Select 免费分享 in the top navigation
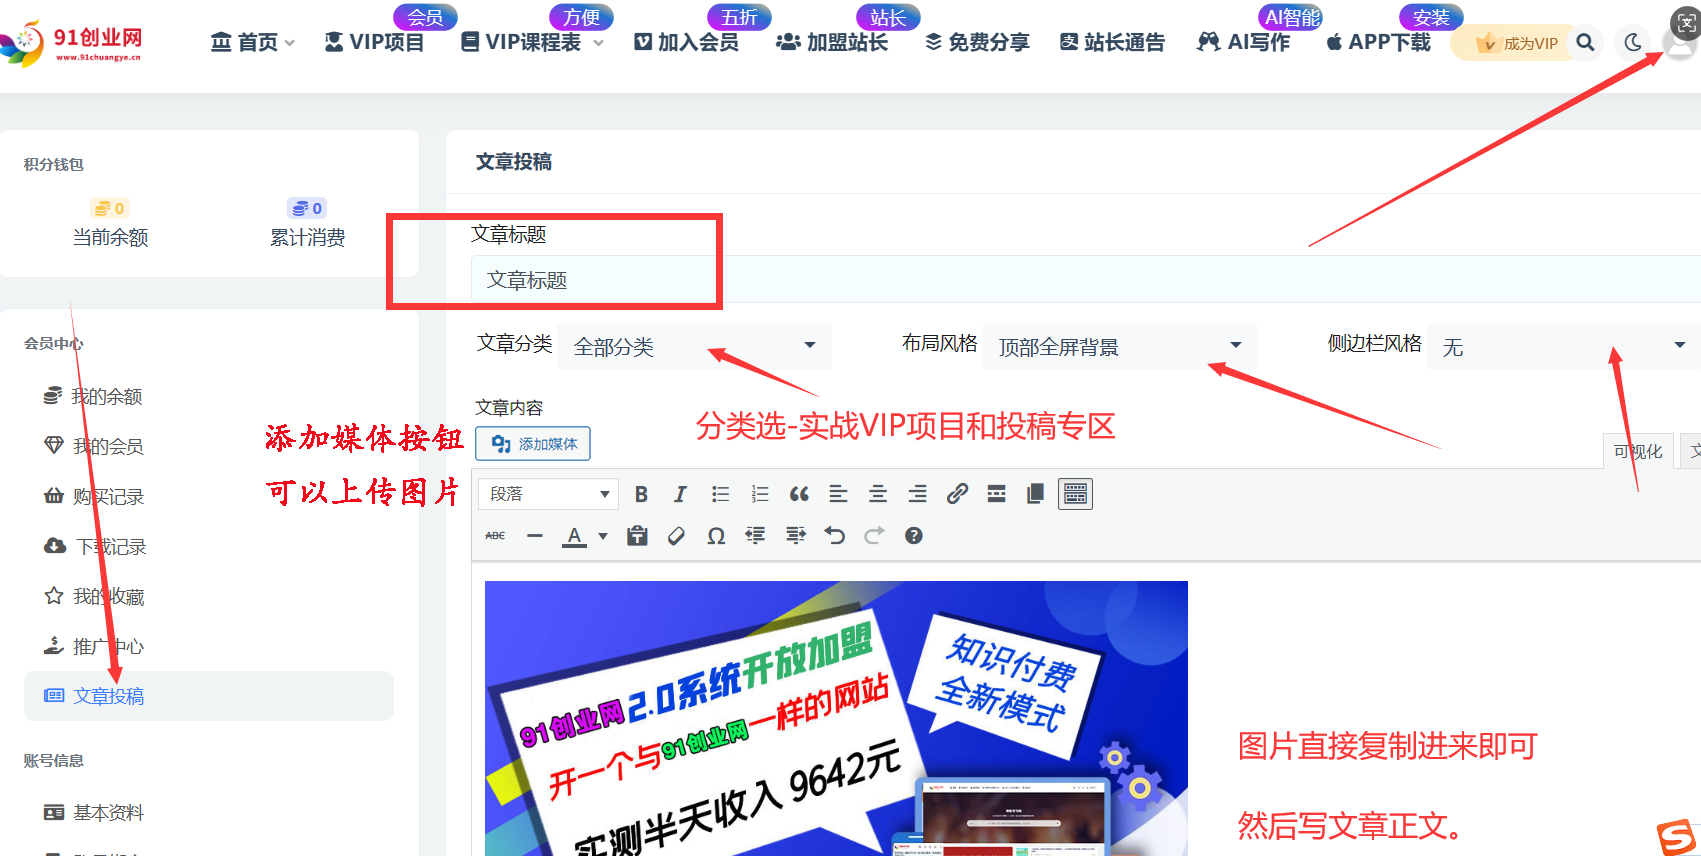 pos(977,42)
